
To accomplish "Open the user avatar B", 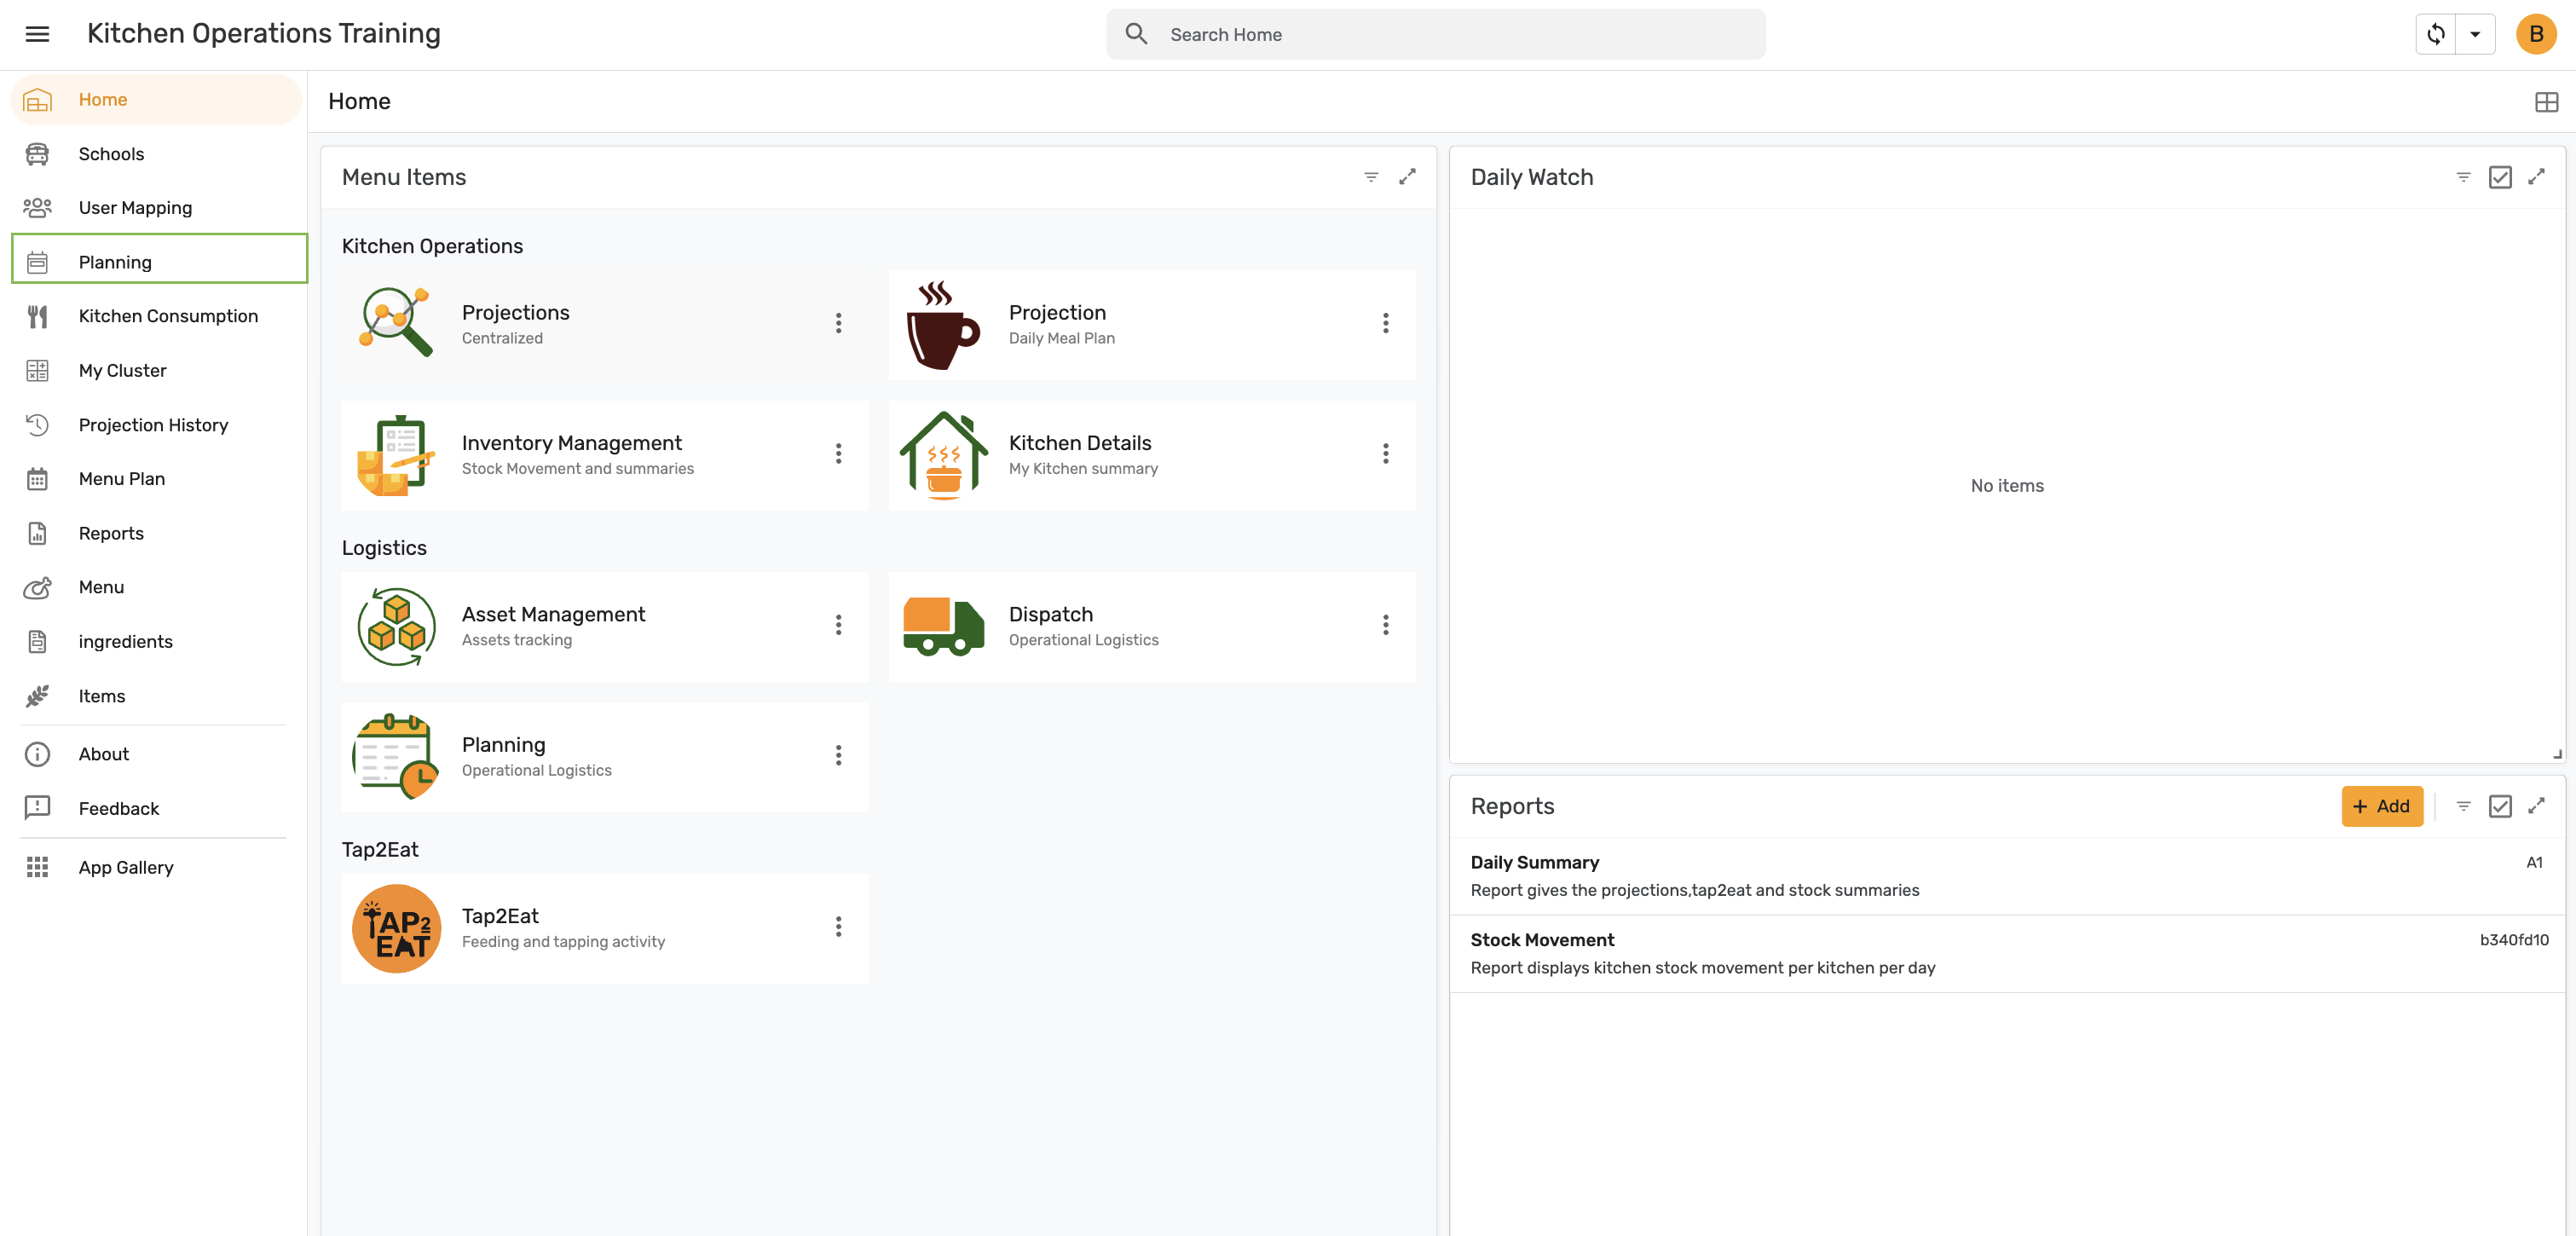I will click(x=2535, y=34).
